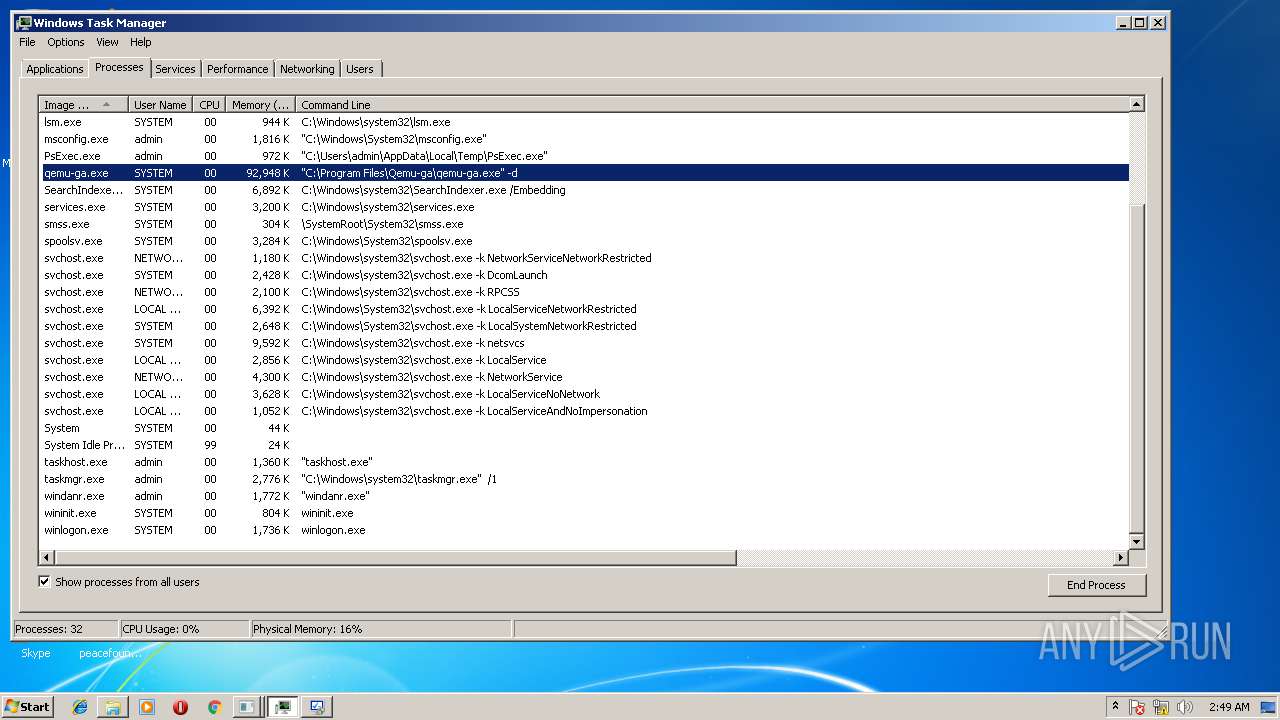
Task: Select the services.exe process row
Action: click(x=584, y=207)
